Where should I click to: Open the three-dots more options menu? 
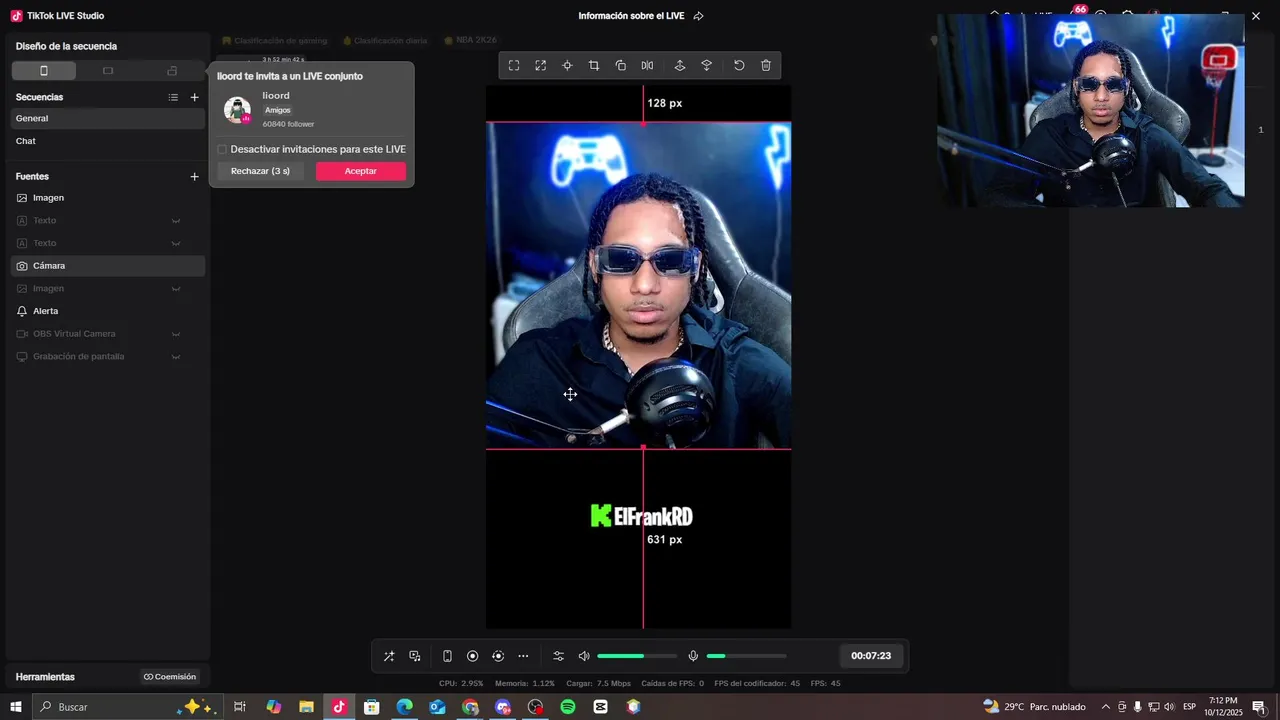click(x=523, y=656)
